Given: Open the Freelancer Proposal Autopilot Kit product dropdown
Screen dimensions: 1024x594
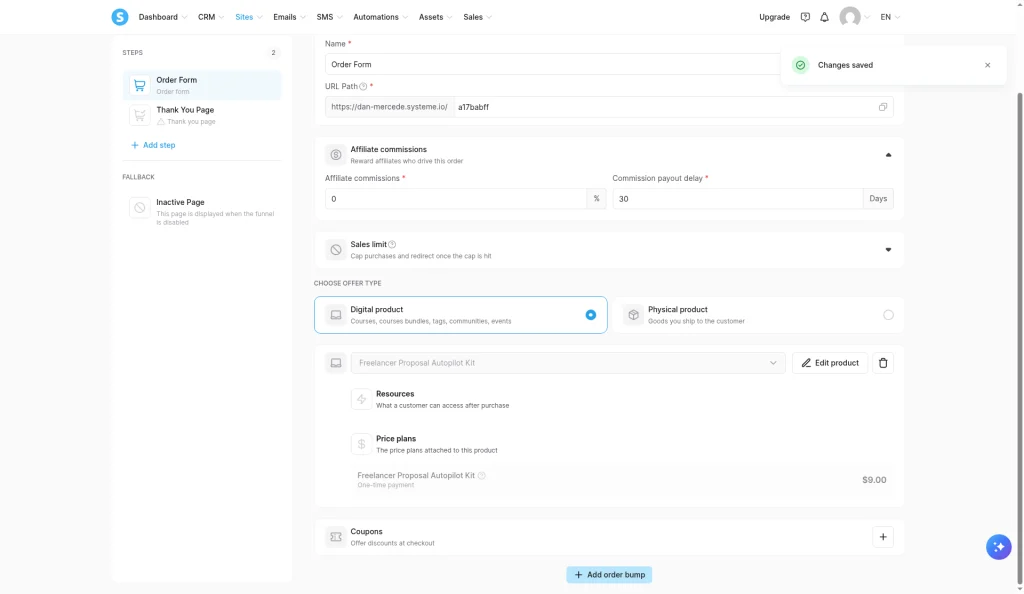Looking at the screenshot, I should (568, 363).
